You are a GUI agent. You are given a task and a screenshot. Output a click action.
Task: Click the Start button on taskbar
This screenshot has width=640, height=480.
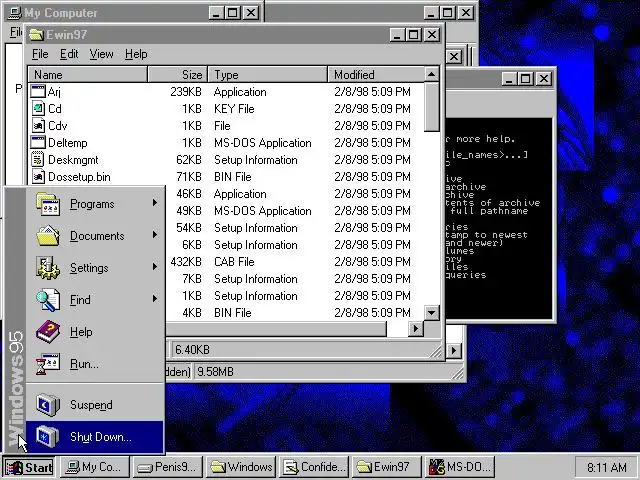point(29,467)
